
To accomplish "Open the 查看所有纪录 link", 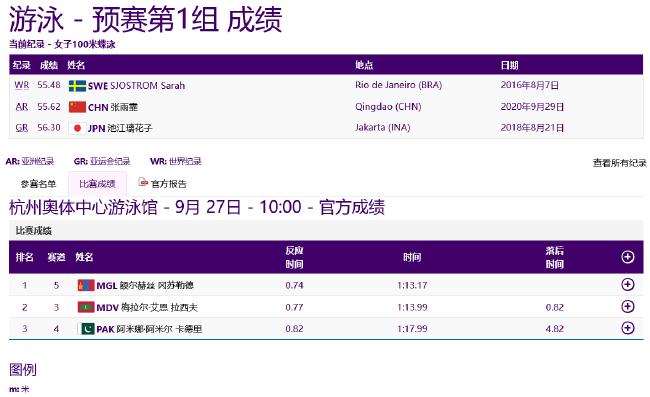I will 619,163.
